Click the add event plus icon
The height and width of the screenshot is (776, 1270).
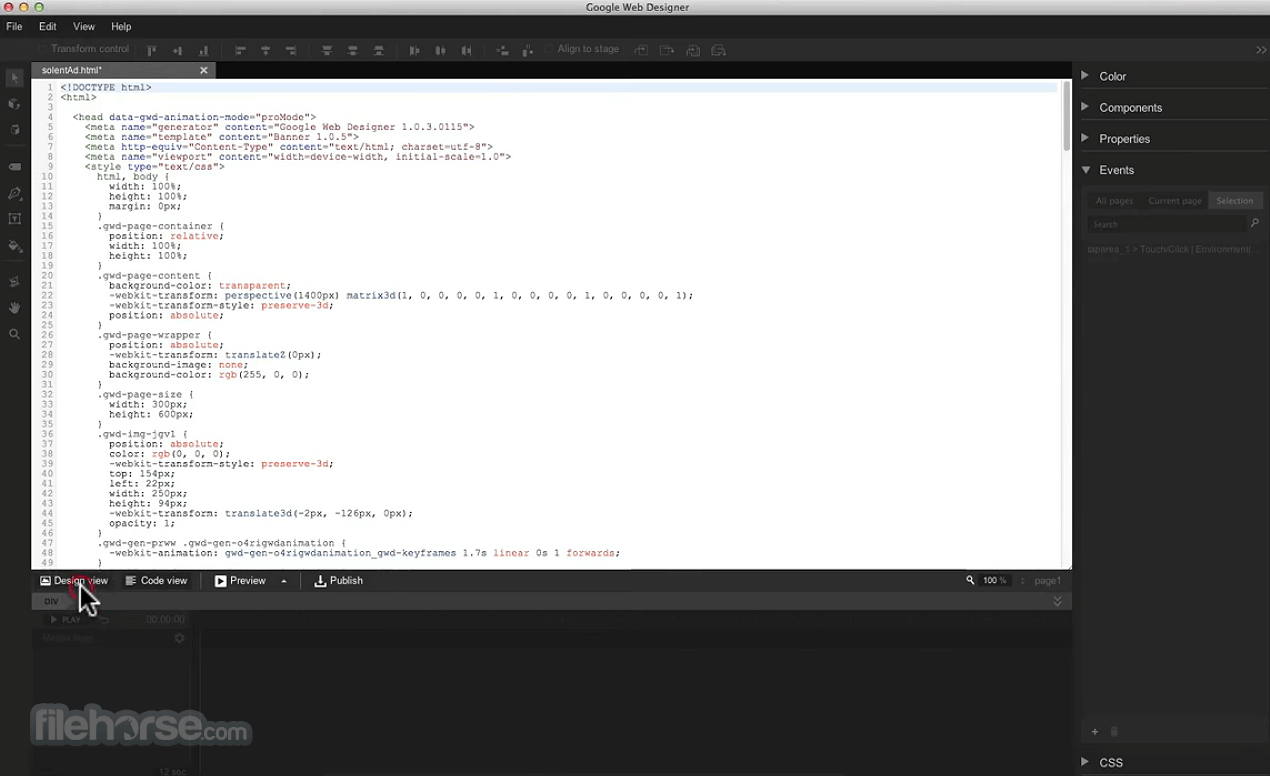point(1095,732)
